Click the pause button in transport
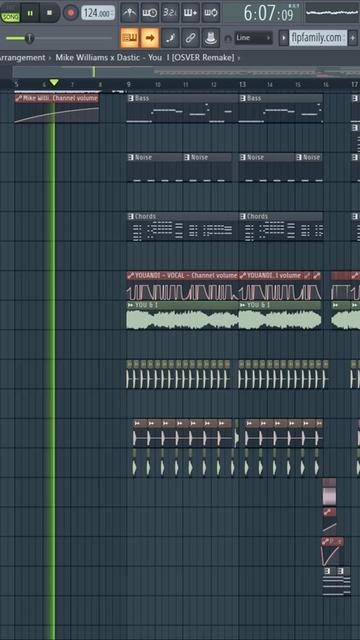 (30, 13)
